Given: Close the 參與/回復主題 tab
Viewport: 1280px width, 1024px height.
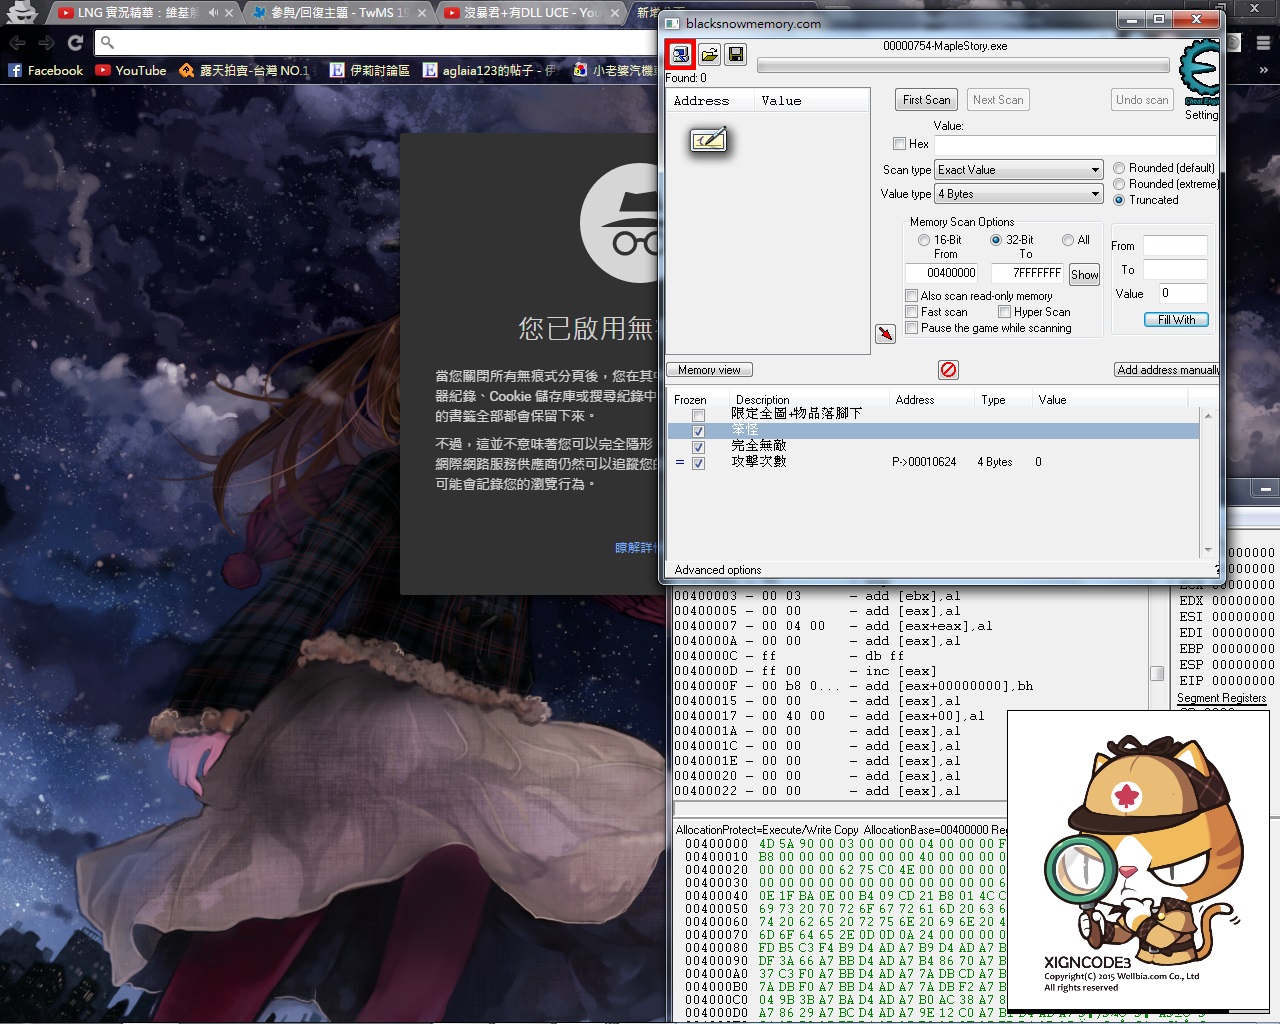Looking at the screenshot, I should 421,13.
